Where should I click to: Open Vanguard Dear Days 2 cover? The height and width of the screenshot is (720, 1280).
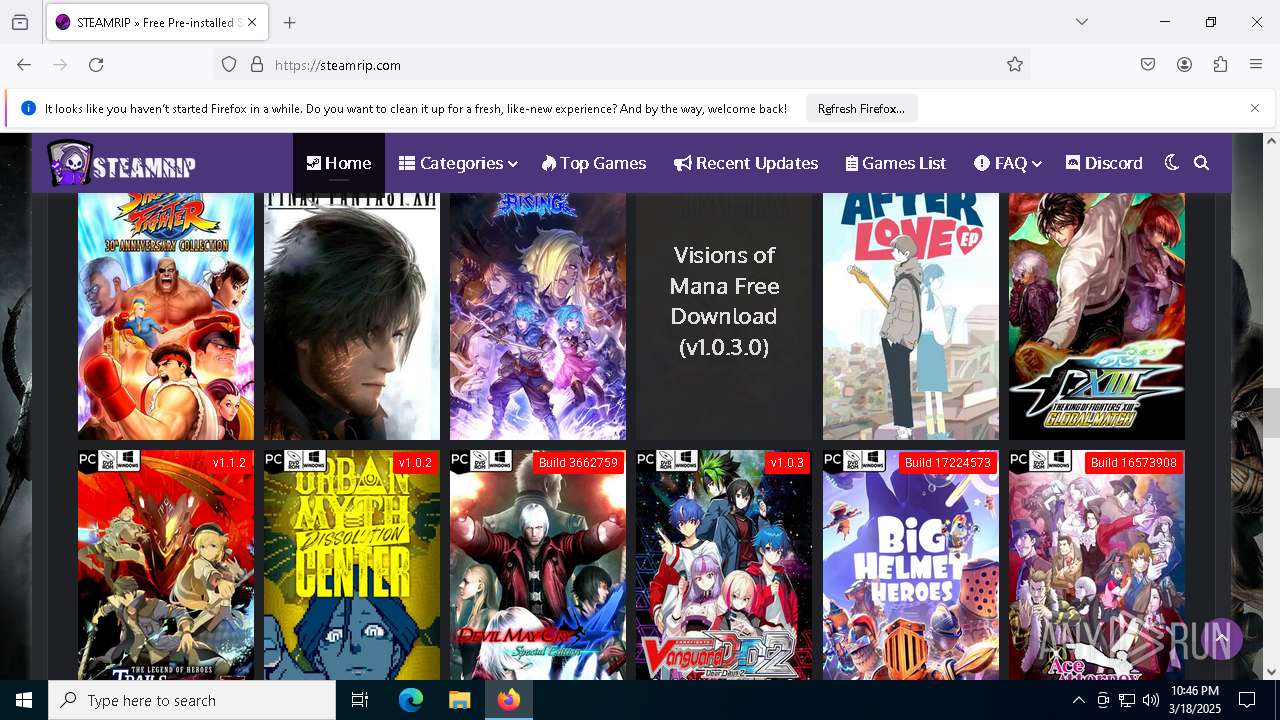tap(724, 565)
